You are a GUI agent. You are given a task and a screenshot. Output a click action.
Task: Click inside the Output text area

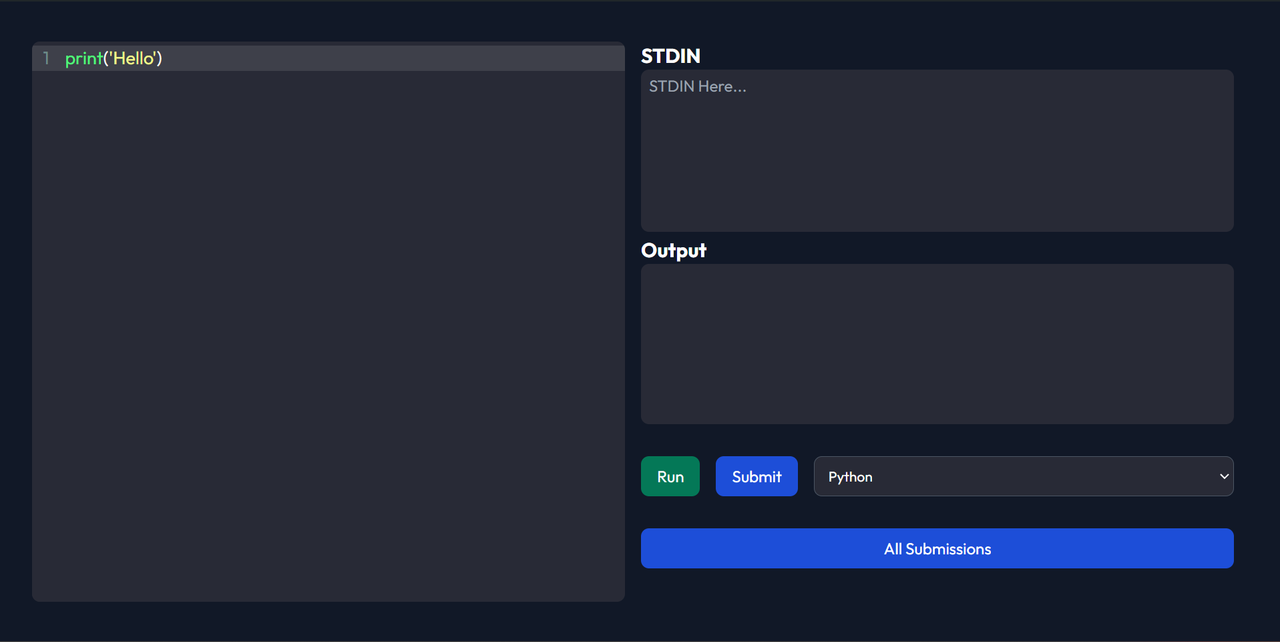pos(937,344)
